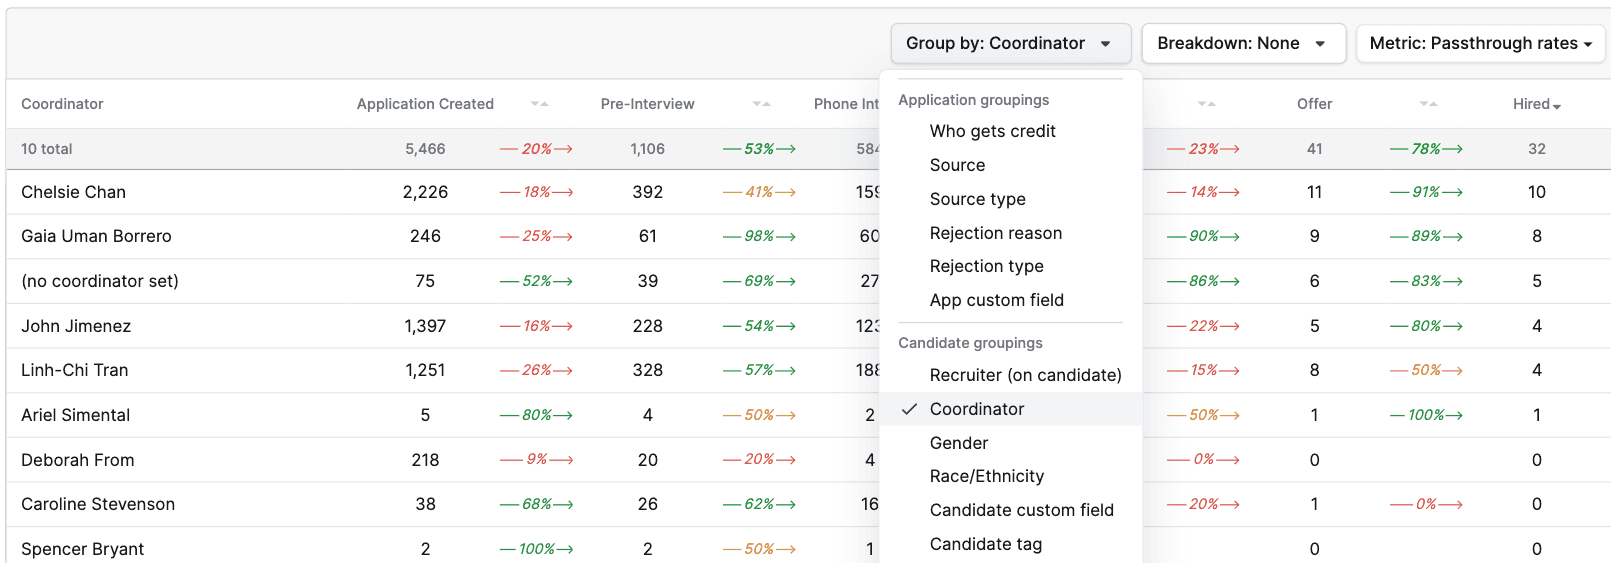
Task: Select Who gets credit grouping option
Action: pyautogui.click(x=992, y=131)
